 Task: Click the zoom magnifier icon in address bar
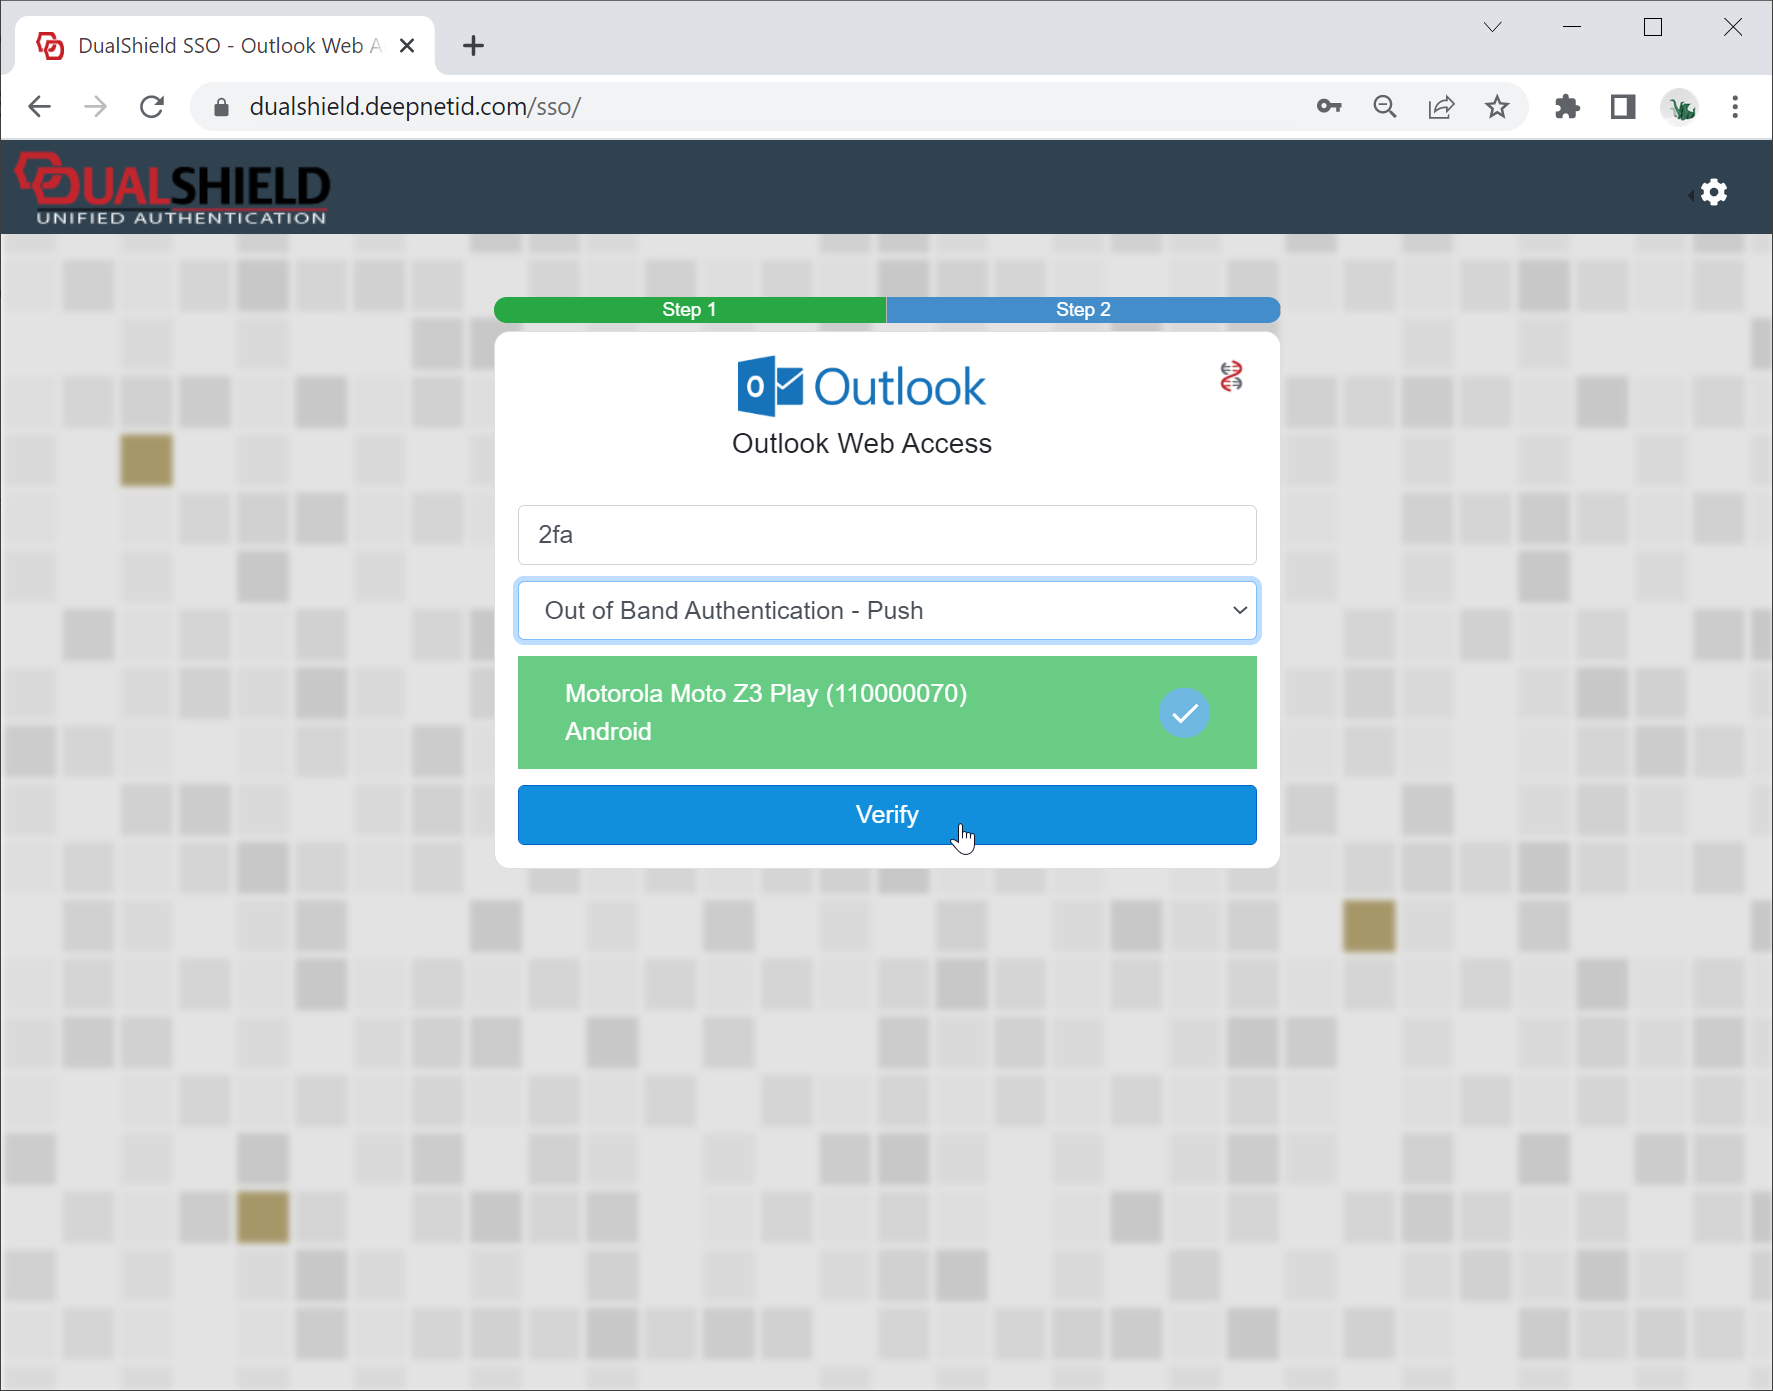[x=1384, y=106]
